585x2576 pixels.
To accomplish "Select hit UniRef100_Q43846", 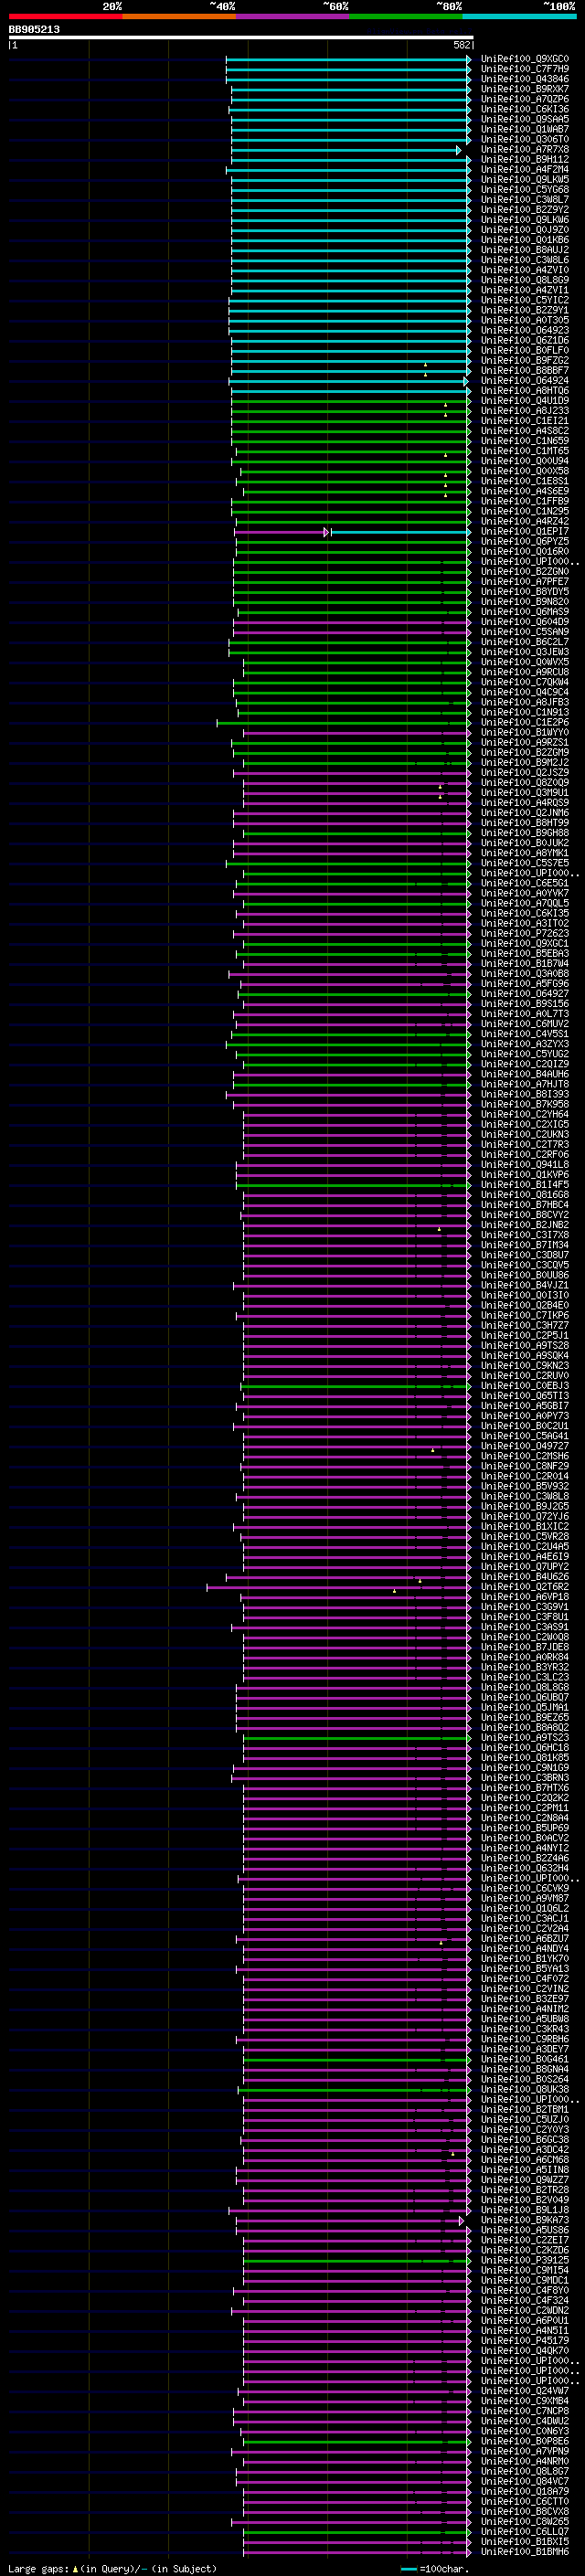I will click(525, 79).
